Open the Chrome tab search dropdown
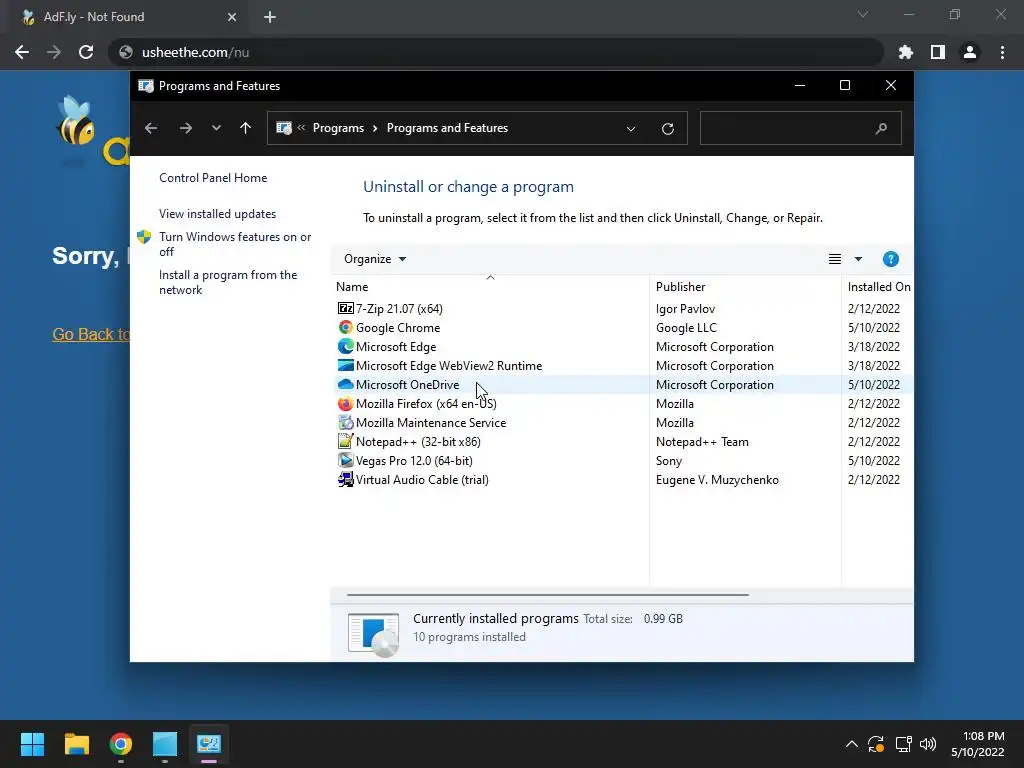The image size is (1024, 768). pos(863,14)
